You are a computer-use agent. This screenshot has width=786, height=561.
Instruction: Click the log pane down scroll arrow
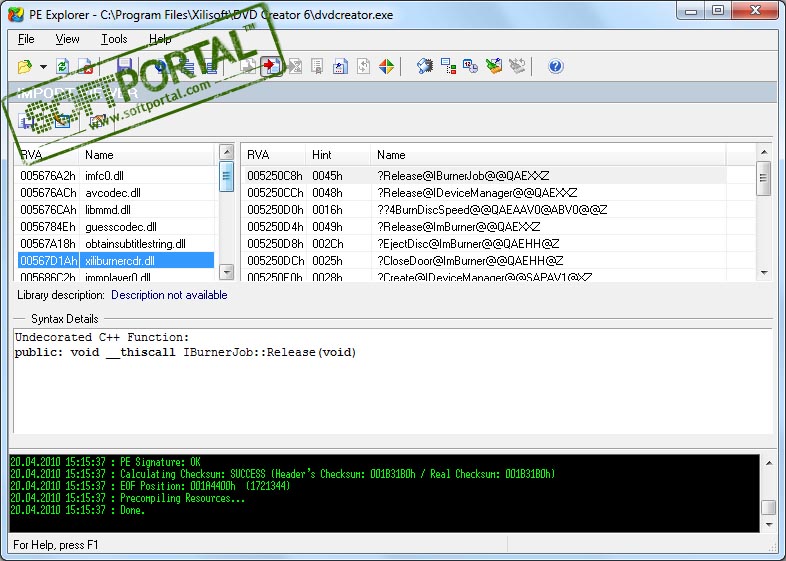[x=769, y=525]
